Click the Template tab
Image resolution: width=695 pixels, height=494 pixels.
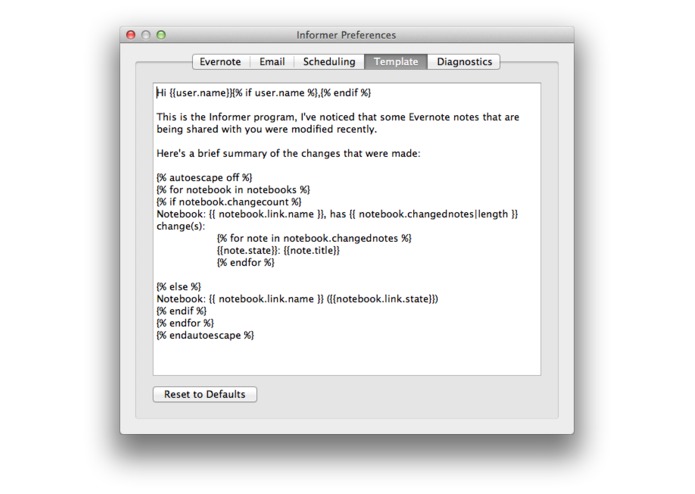click(396, 62)
